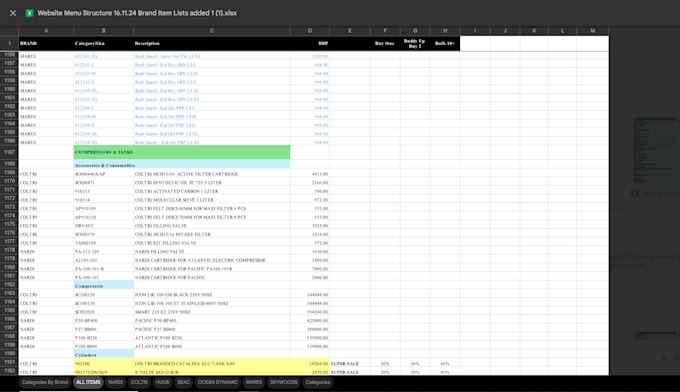
Task: Click the SUPER SALE cell in row 1191
Action: coord(350,363)
